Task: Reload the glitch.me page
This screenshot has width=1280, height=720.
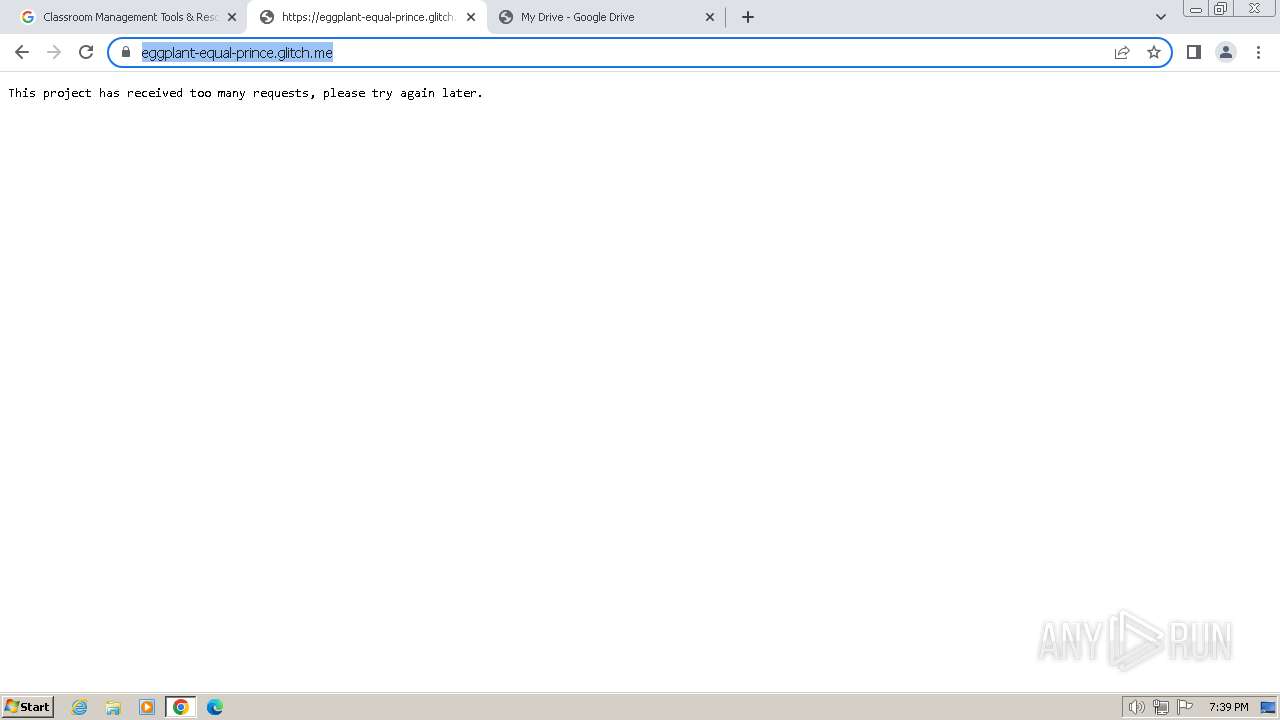Action: pyautogui.click(x=86, y=52)
